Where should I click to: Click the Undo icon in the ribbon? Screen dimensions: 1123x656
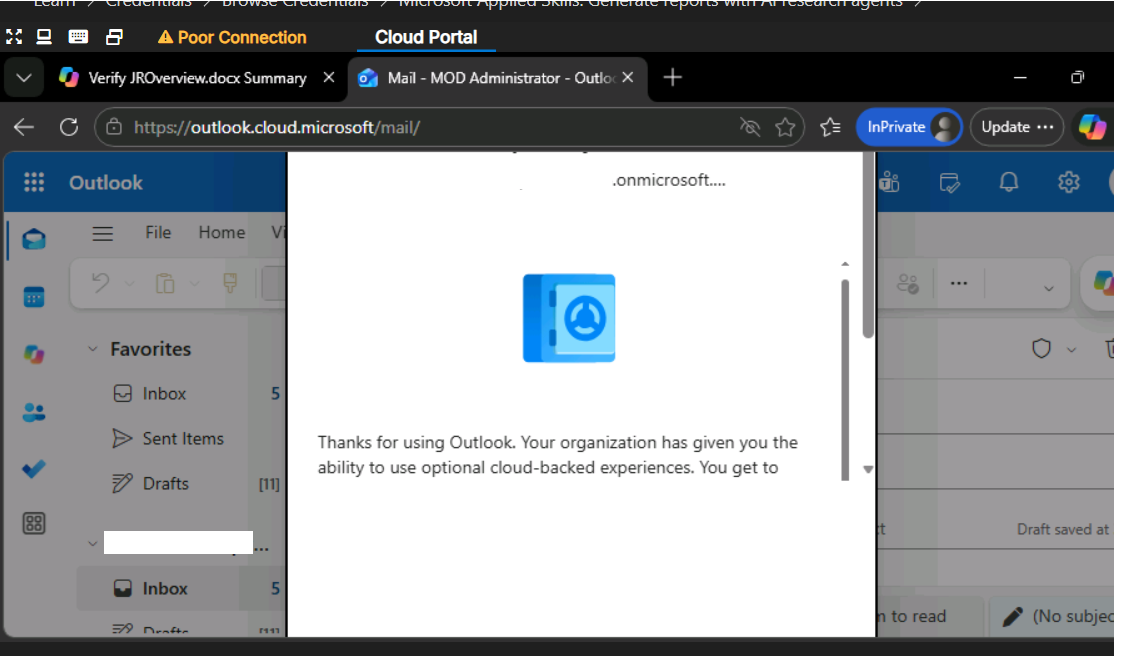click(100, 283)
